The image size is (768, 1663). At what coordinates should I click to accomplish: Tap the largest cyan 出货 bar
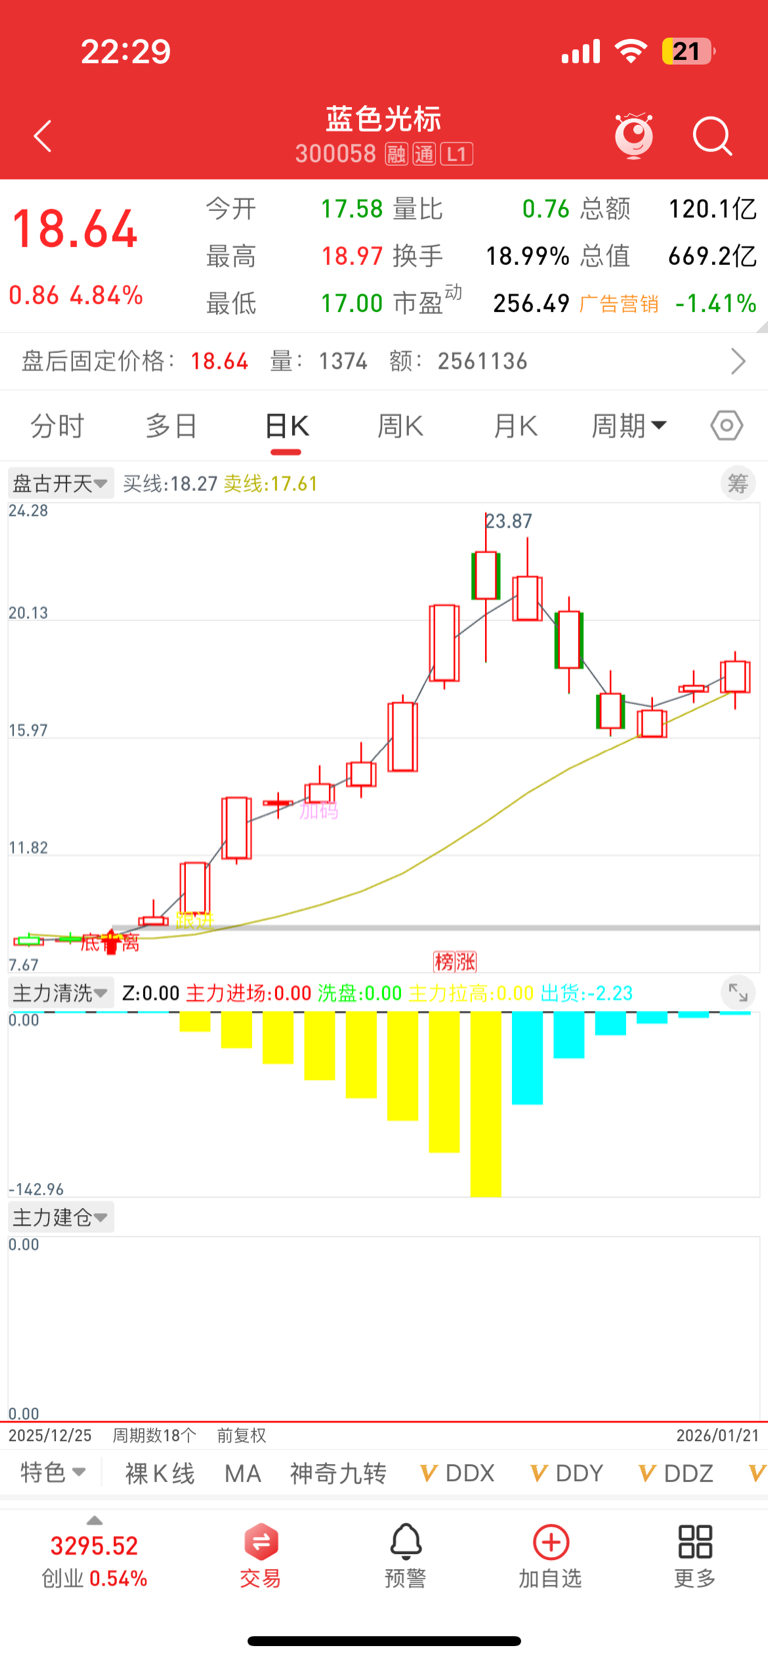[527, 1058]
